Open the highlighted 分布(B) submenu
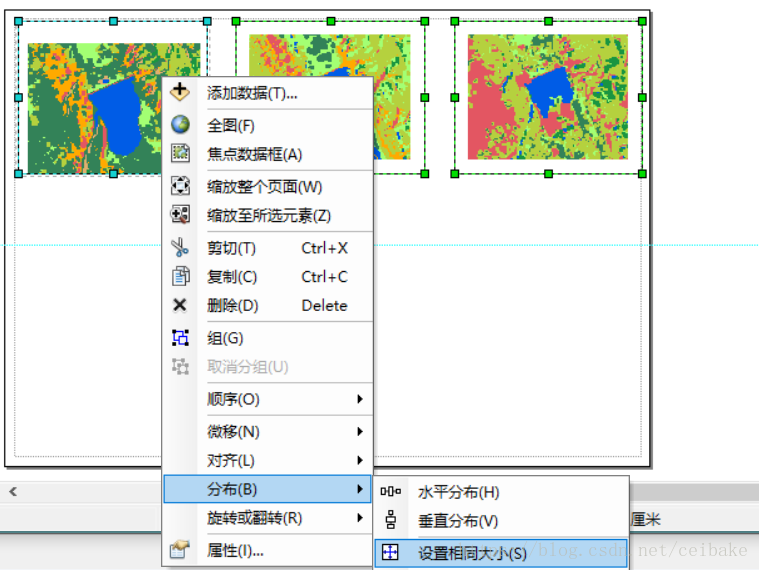759x570 pixels. (267, 489)
